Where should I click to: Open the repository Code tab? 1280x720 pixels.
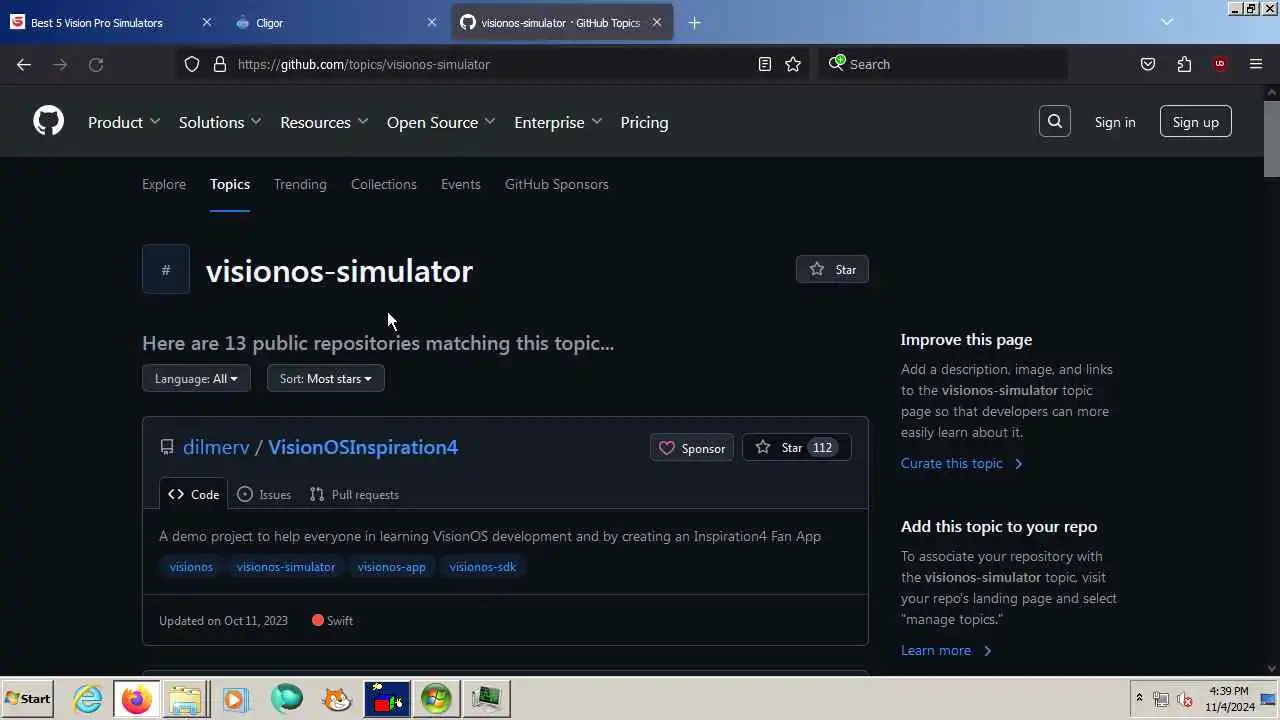tap(194, 494)
